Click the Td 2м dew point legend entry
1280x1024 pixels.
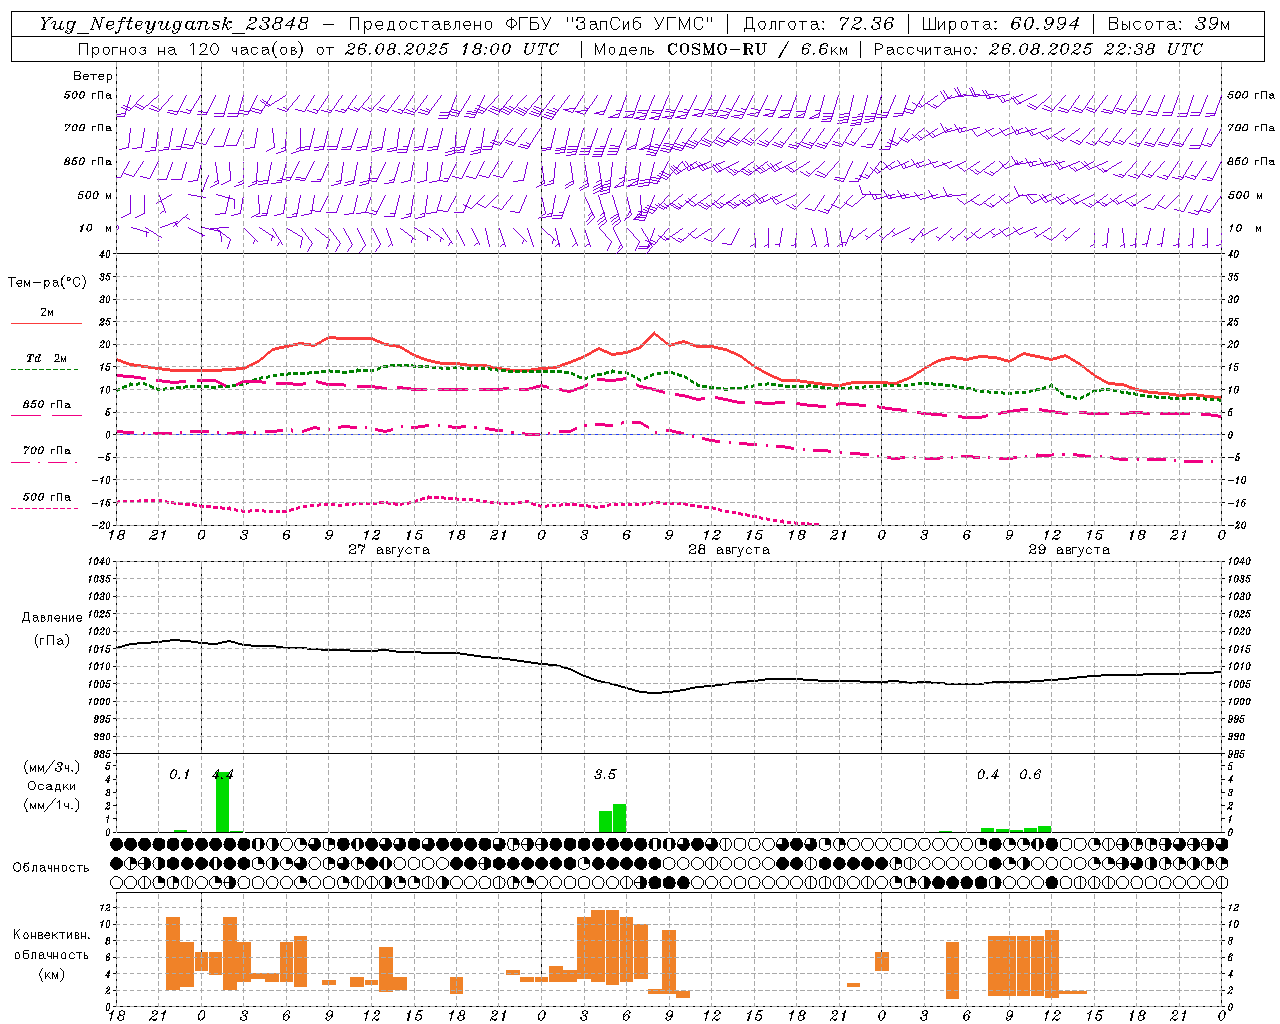[46, 358]
